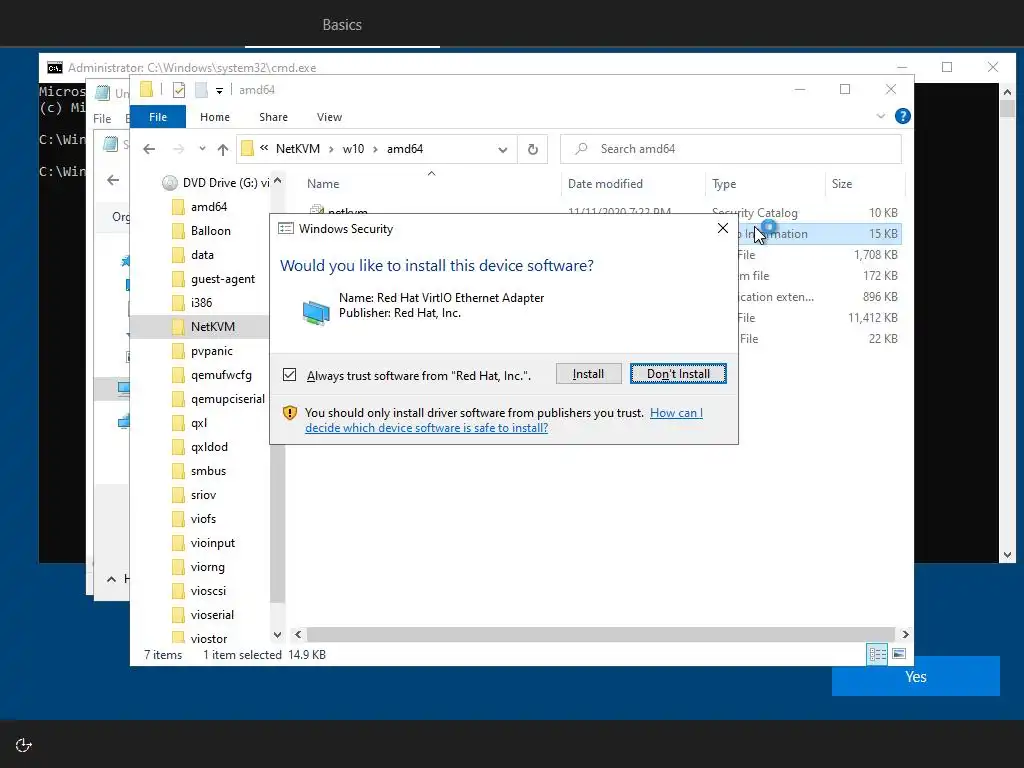The width and height of the screenshot is (1024, 768).
Task: Click the 10 KB Security Catalog file row
Action: coord(603,212)
